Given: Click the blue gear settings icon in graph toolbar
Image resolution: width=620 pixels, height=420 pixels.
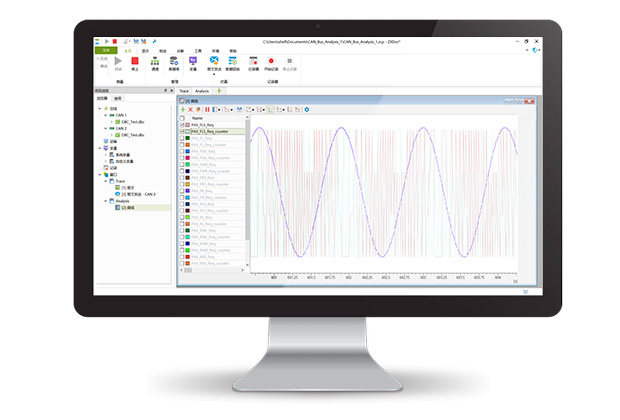Looking at the screenshot, I should 306,109.
